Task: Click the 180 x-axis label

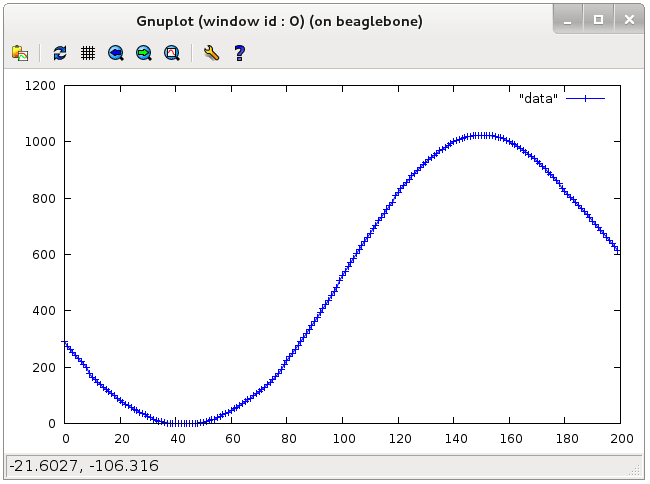Action: click(567, 438)
